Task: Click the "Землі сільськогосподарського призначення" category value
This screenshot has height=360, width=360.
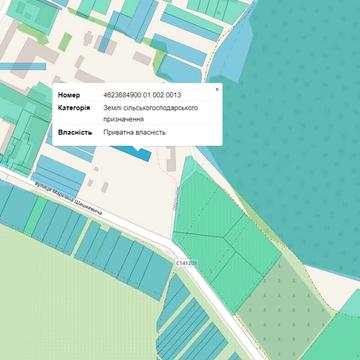Action: click(x=151, y=113)
